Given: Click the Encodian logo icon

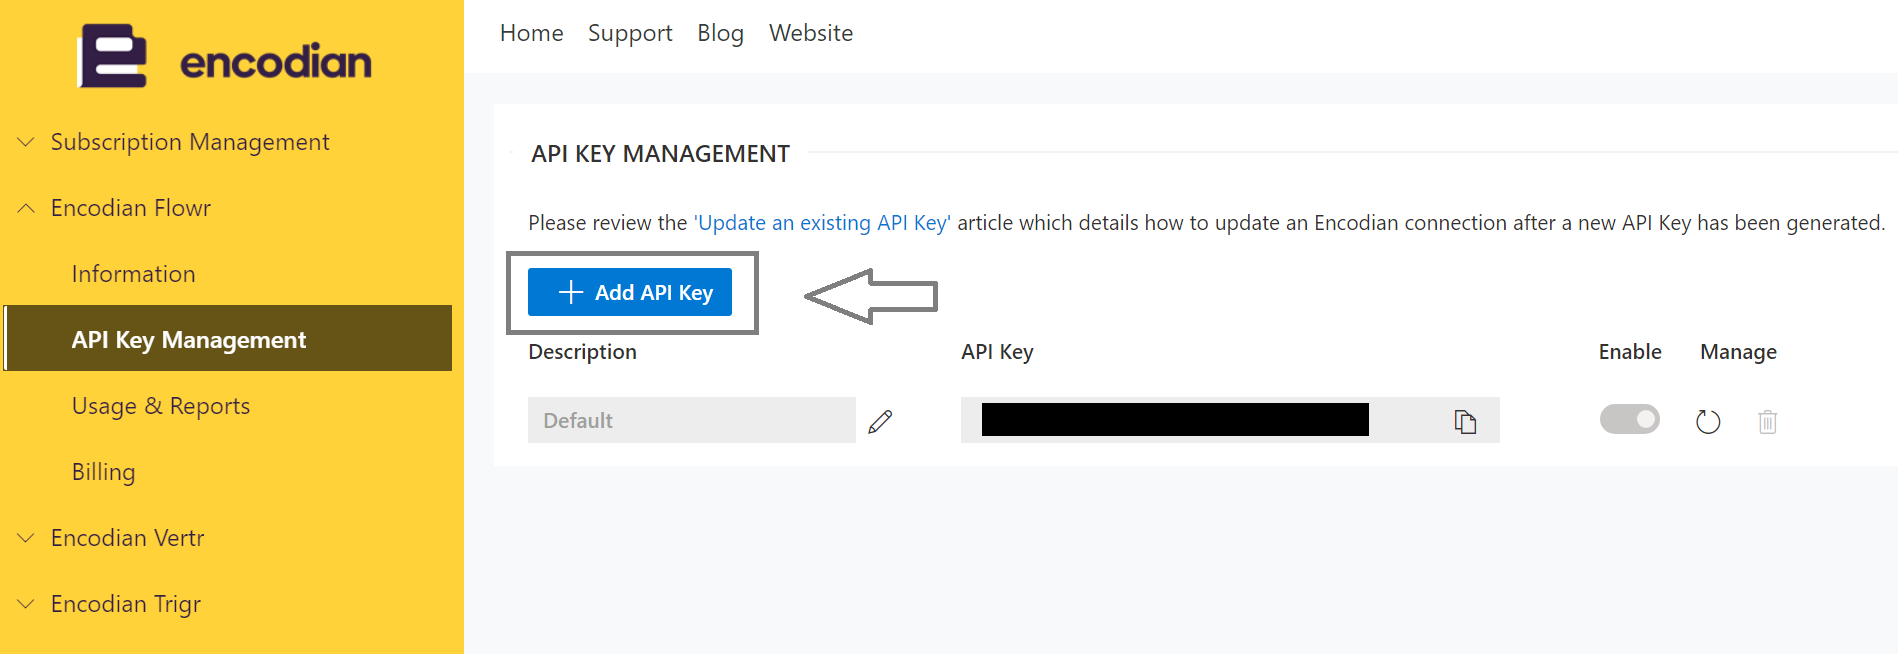Looking at the screenshot, I should point(113,57).
